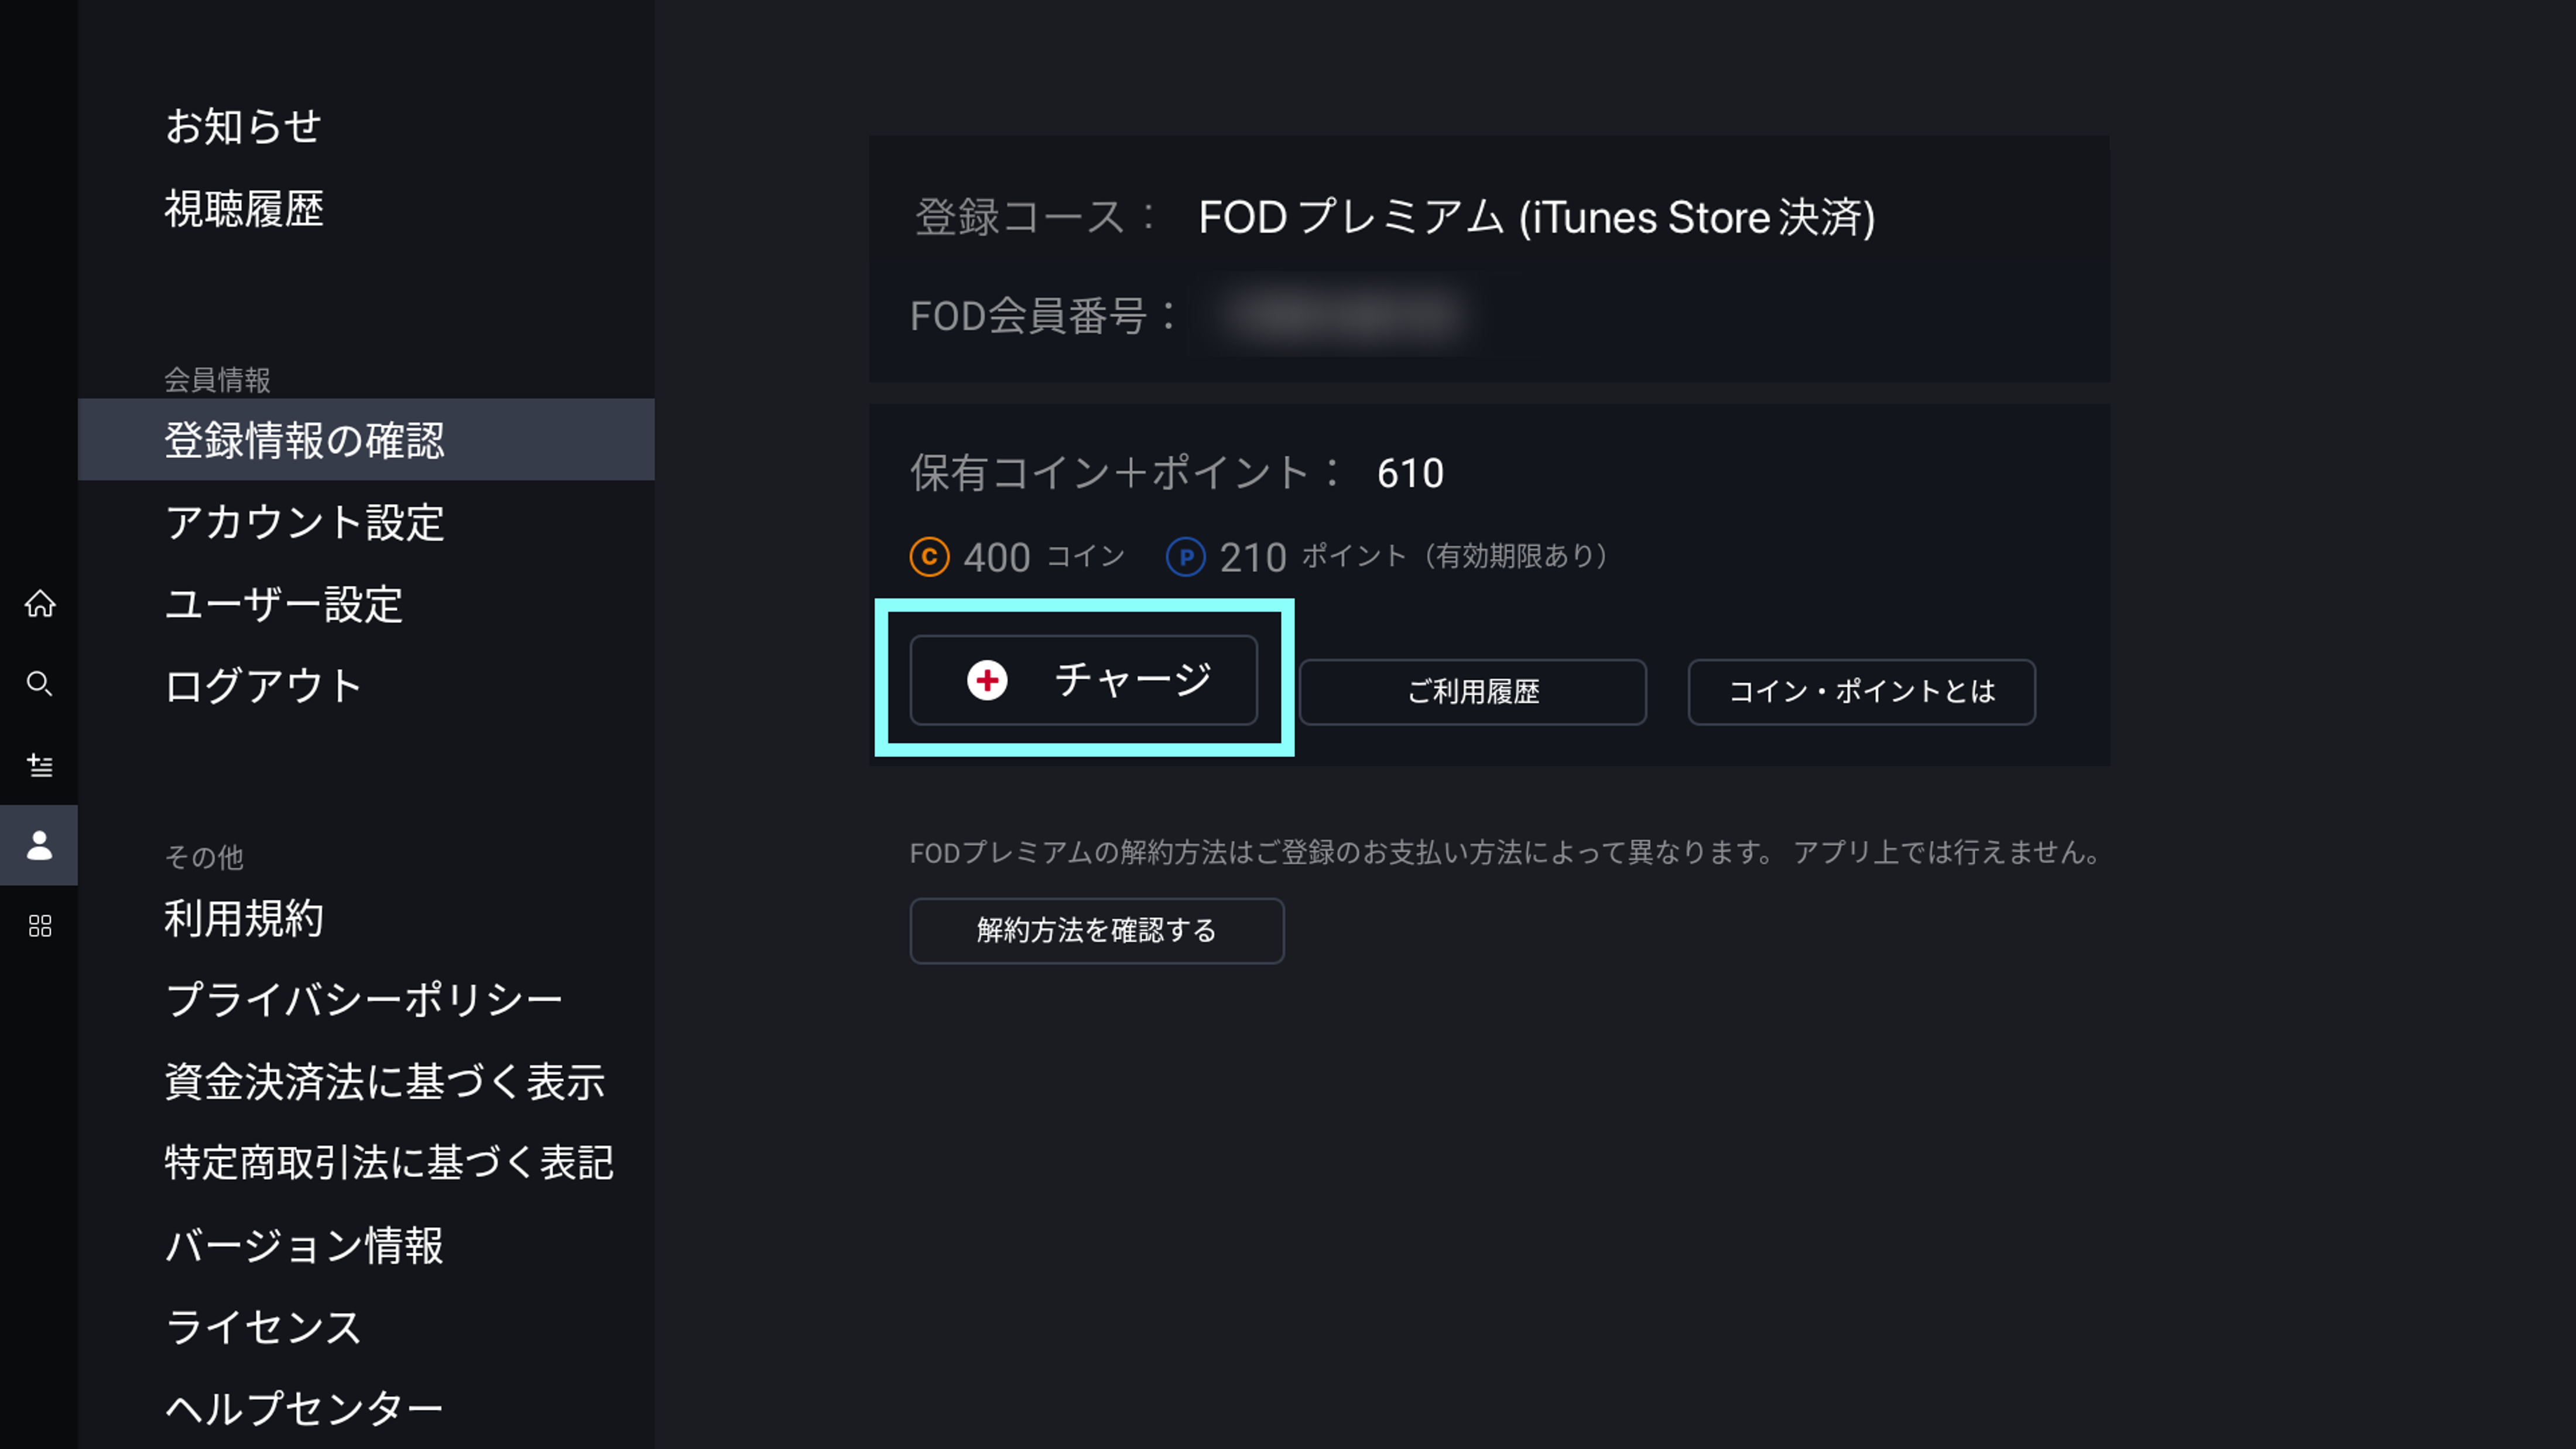Click the FODプレミアムの解約方法 notice text
This screenshot has width=2576, height=1449.
[x=1505, y=853]
